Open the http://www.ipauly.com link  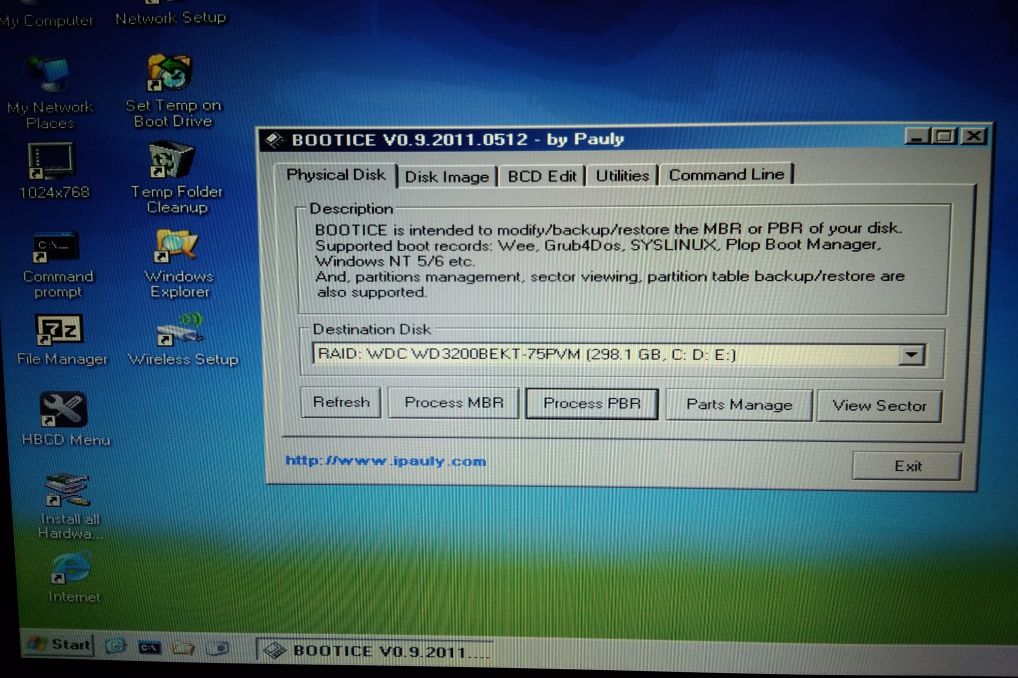coord(386,461)
